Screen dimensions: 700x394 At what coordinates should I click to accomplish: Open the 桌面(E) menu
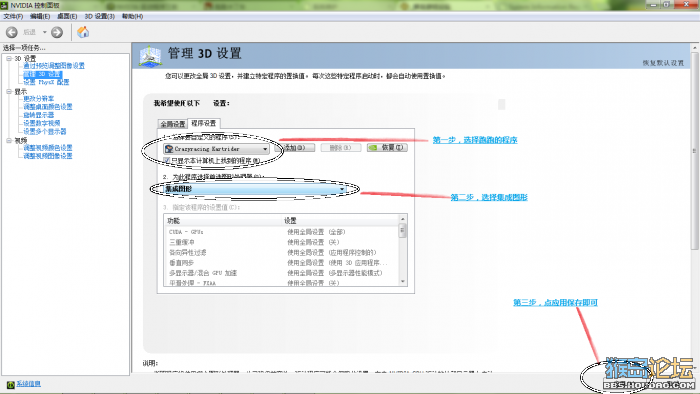pos(67,16)
